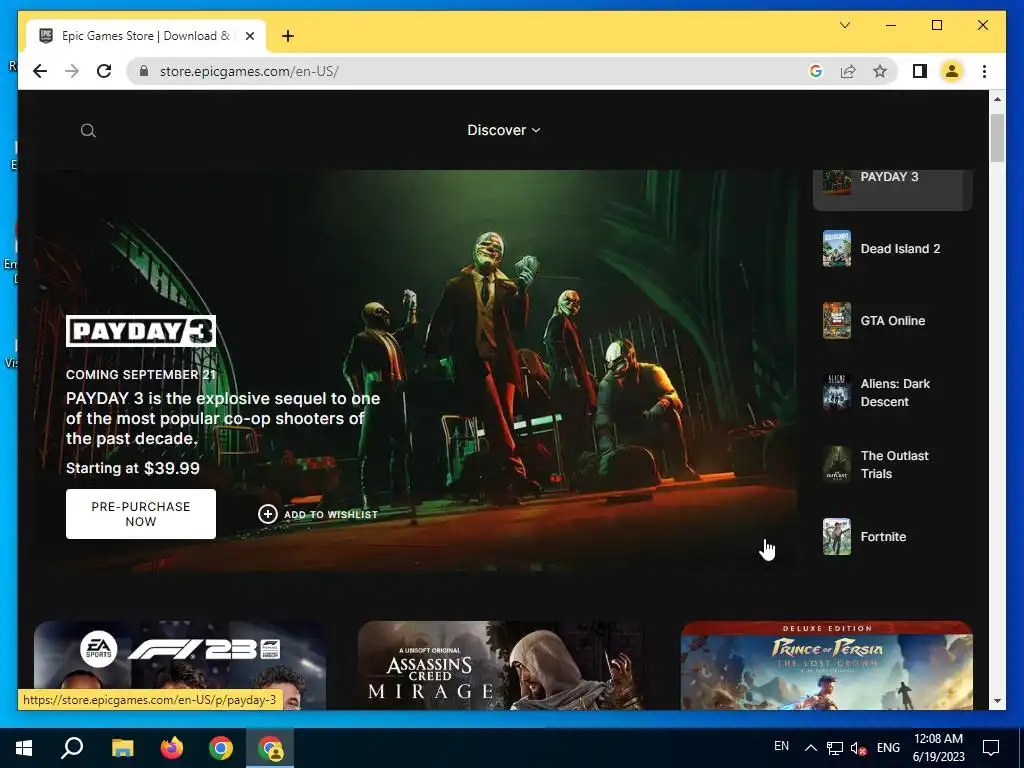
Task: Click the address bar URL field
Action: [470, 71]
